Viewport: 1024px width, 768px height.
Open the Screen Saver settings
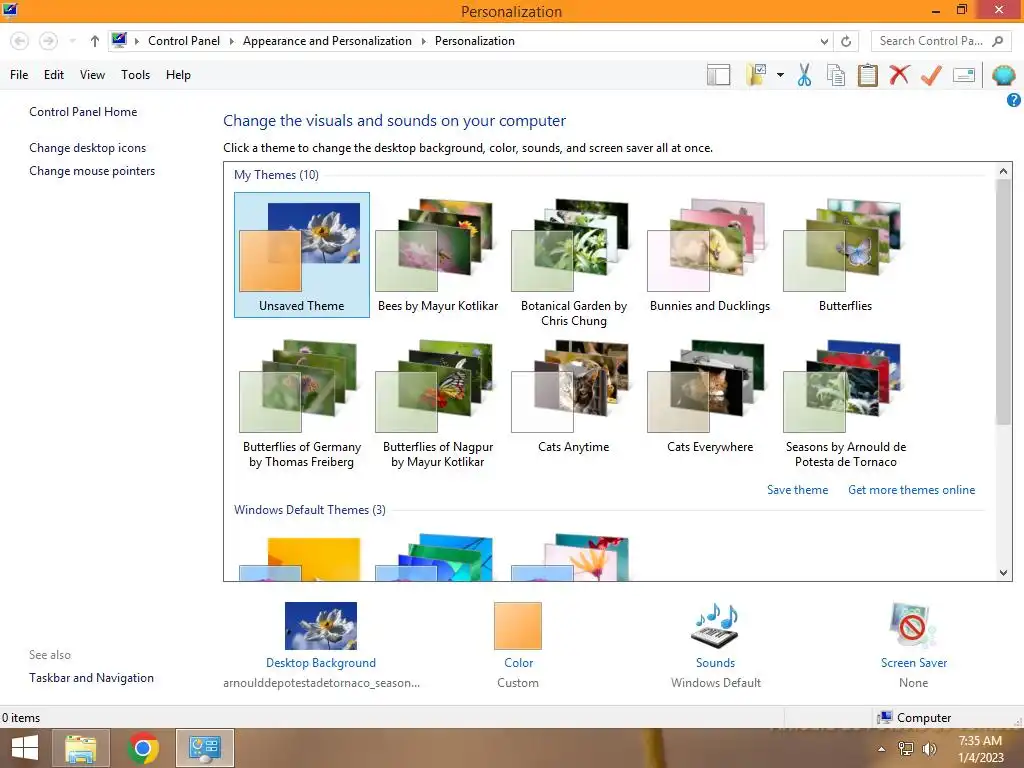pyautogui.click(x=913, y=635)
